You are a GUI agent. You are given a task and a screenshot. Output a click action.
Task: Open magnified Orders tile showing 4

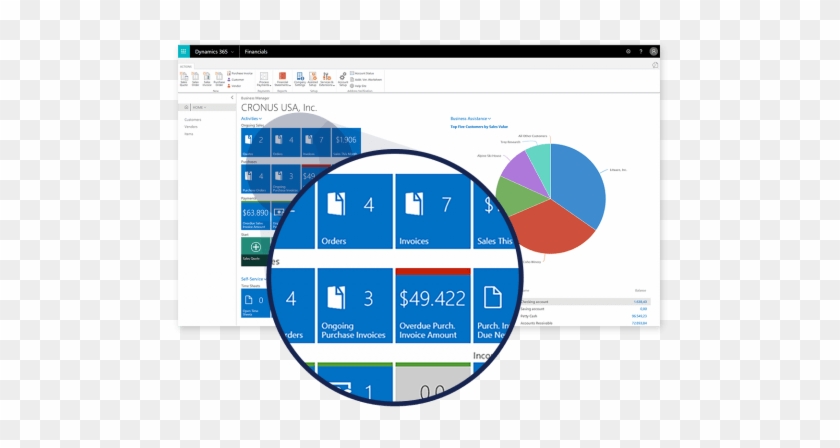[355, 211]
